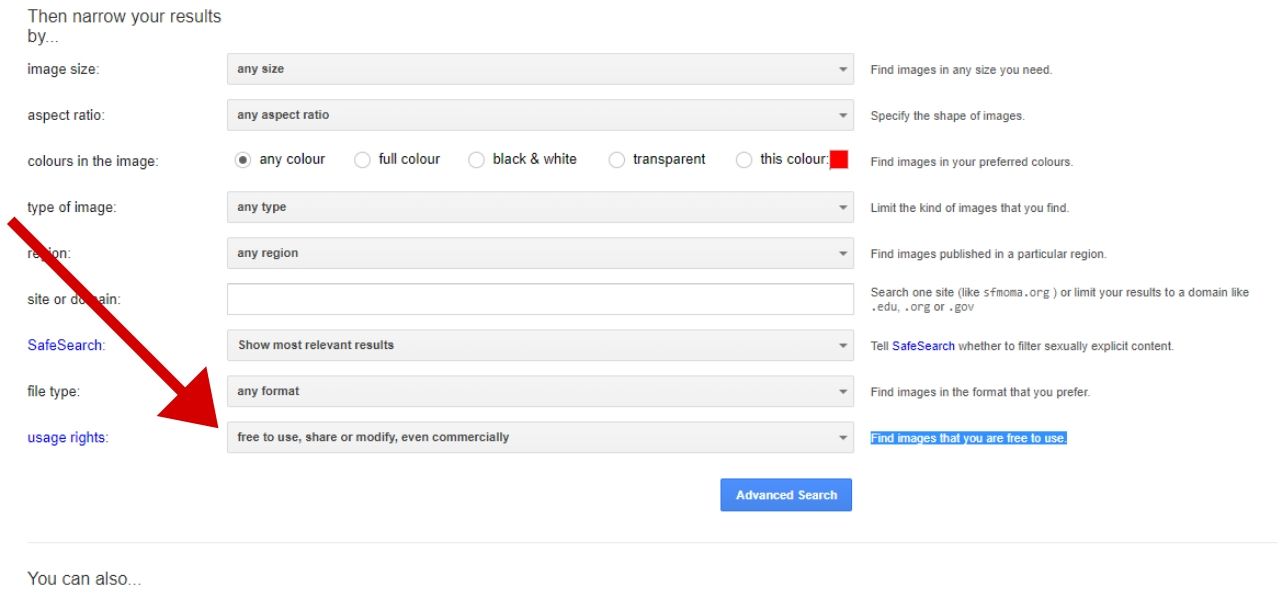The height and width of the screenshot is (600, 1280).
Task: Pick the transparent colour option
Action: coord(617,160)
